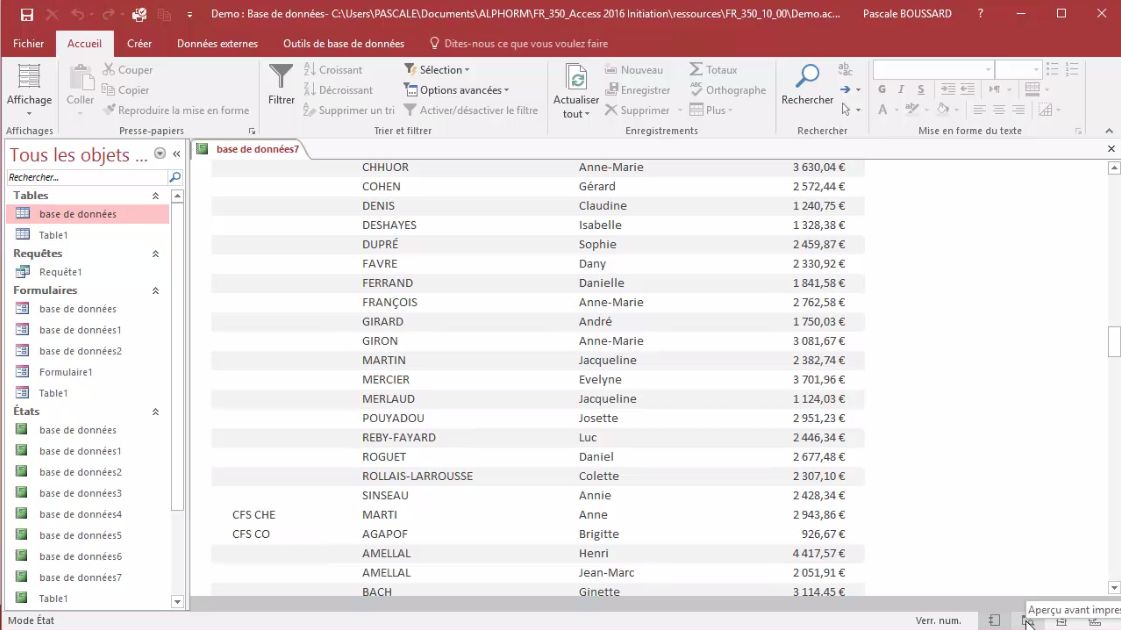Click the name cell ROLLAIS-LARROUSSE

[x=418, y=476]
